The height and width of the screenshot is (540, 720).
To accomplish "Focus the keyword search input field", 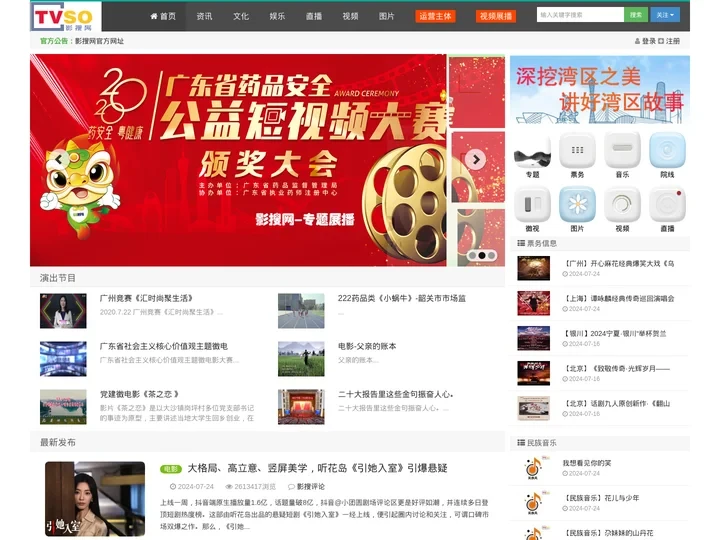I will [x=580, y=15].
